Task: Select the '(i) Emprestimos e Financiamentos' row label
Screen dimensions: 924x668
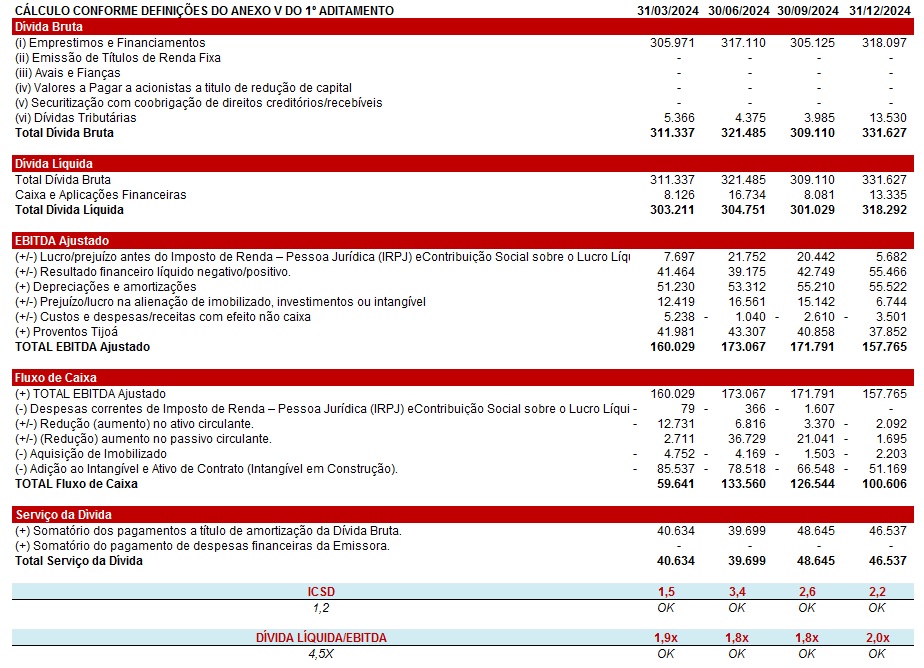Action: point(110,42)
